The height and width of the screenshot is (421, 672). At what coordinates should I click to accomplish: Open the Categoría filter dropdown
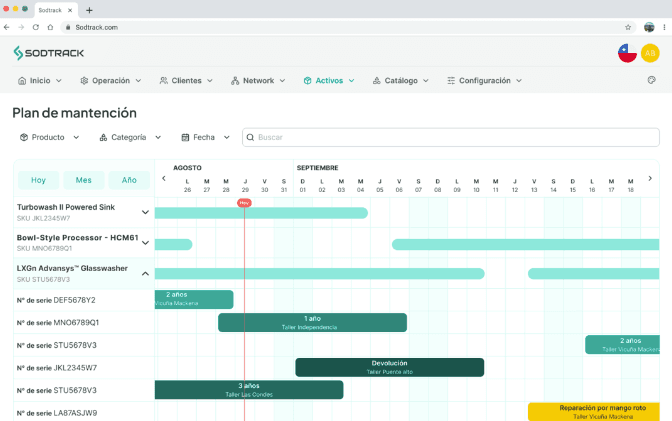[x=130, y=137]
